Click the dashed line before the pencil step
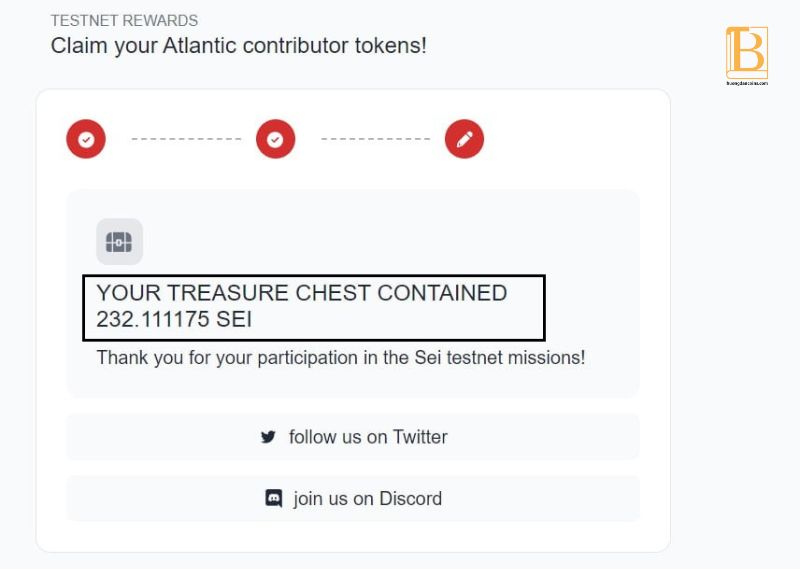This screenshot has width=800, height=569. [x=376, y=139]
